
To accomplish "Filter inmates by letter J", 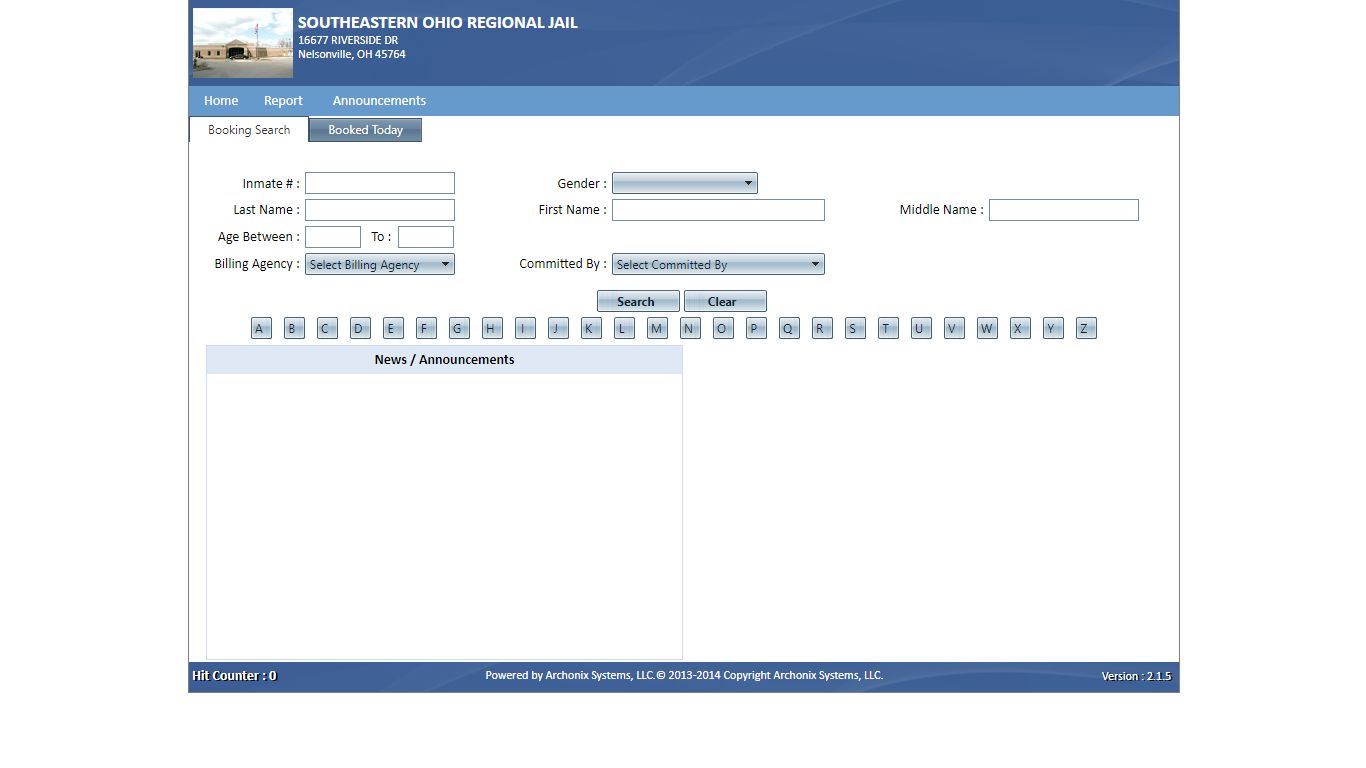I will (558, 328).
